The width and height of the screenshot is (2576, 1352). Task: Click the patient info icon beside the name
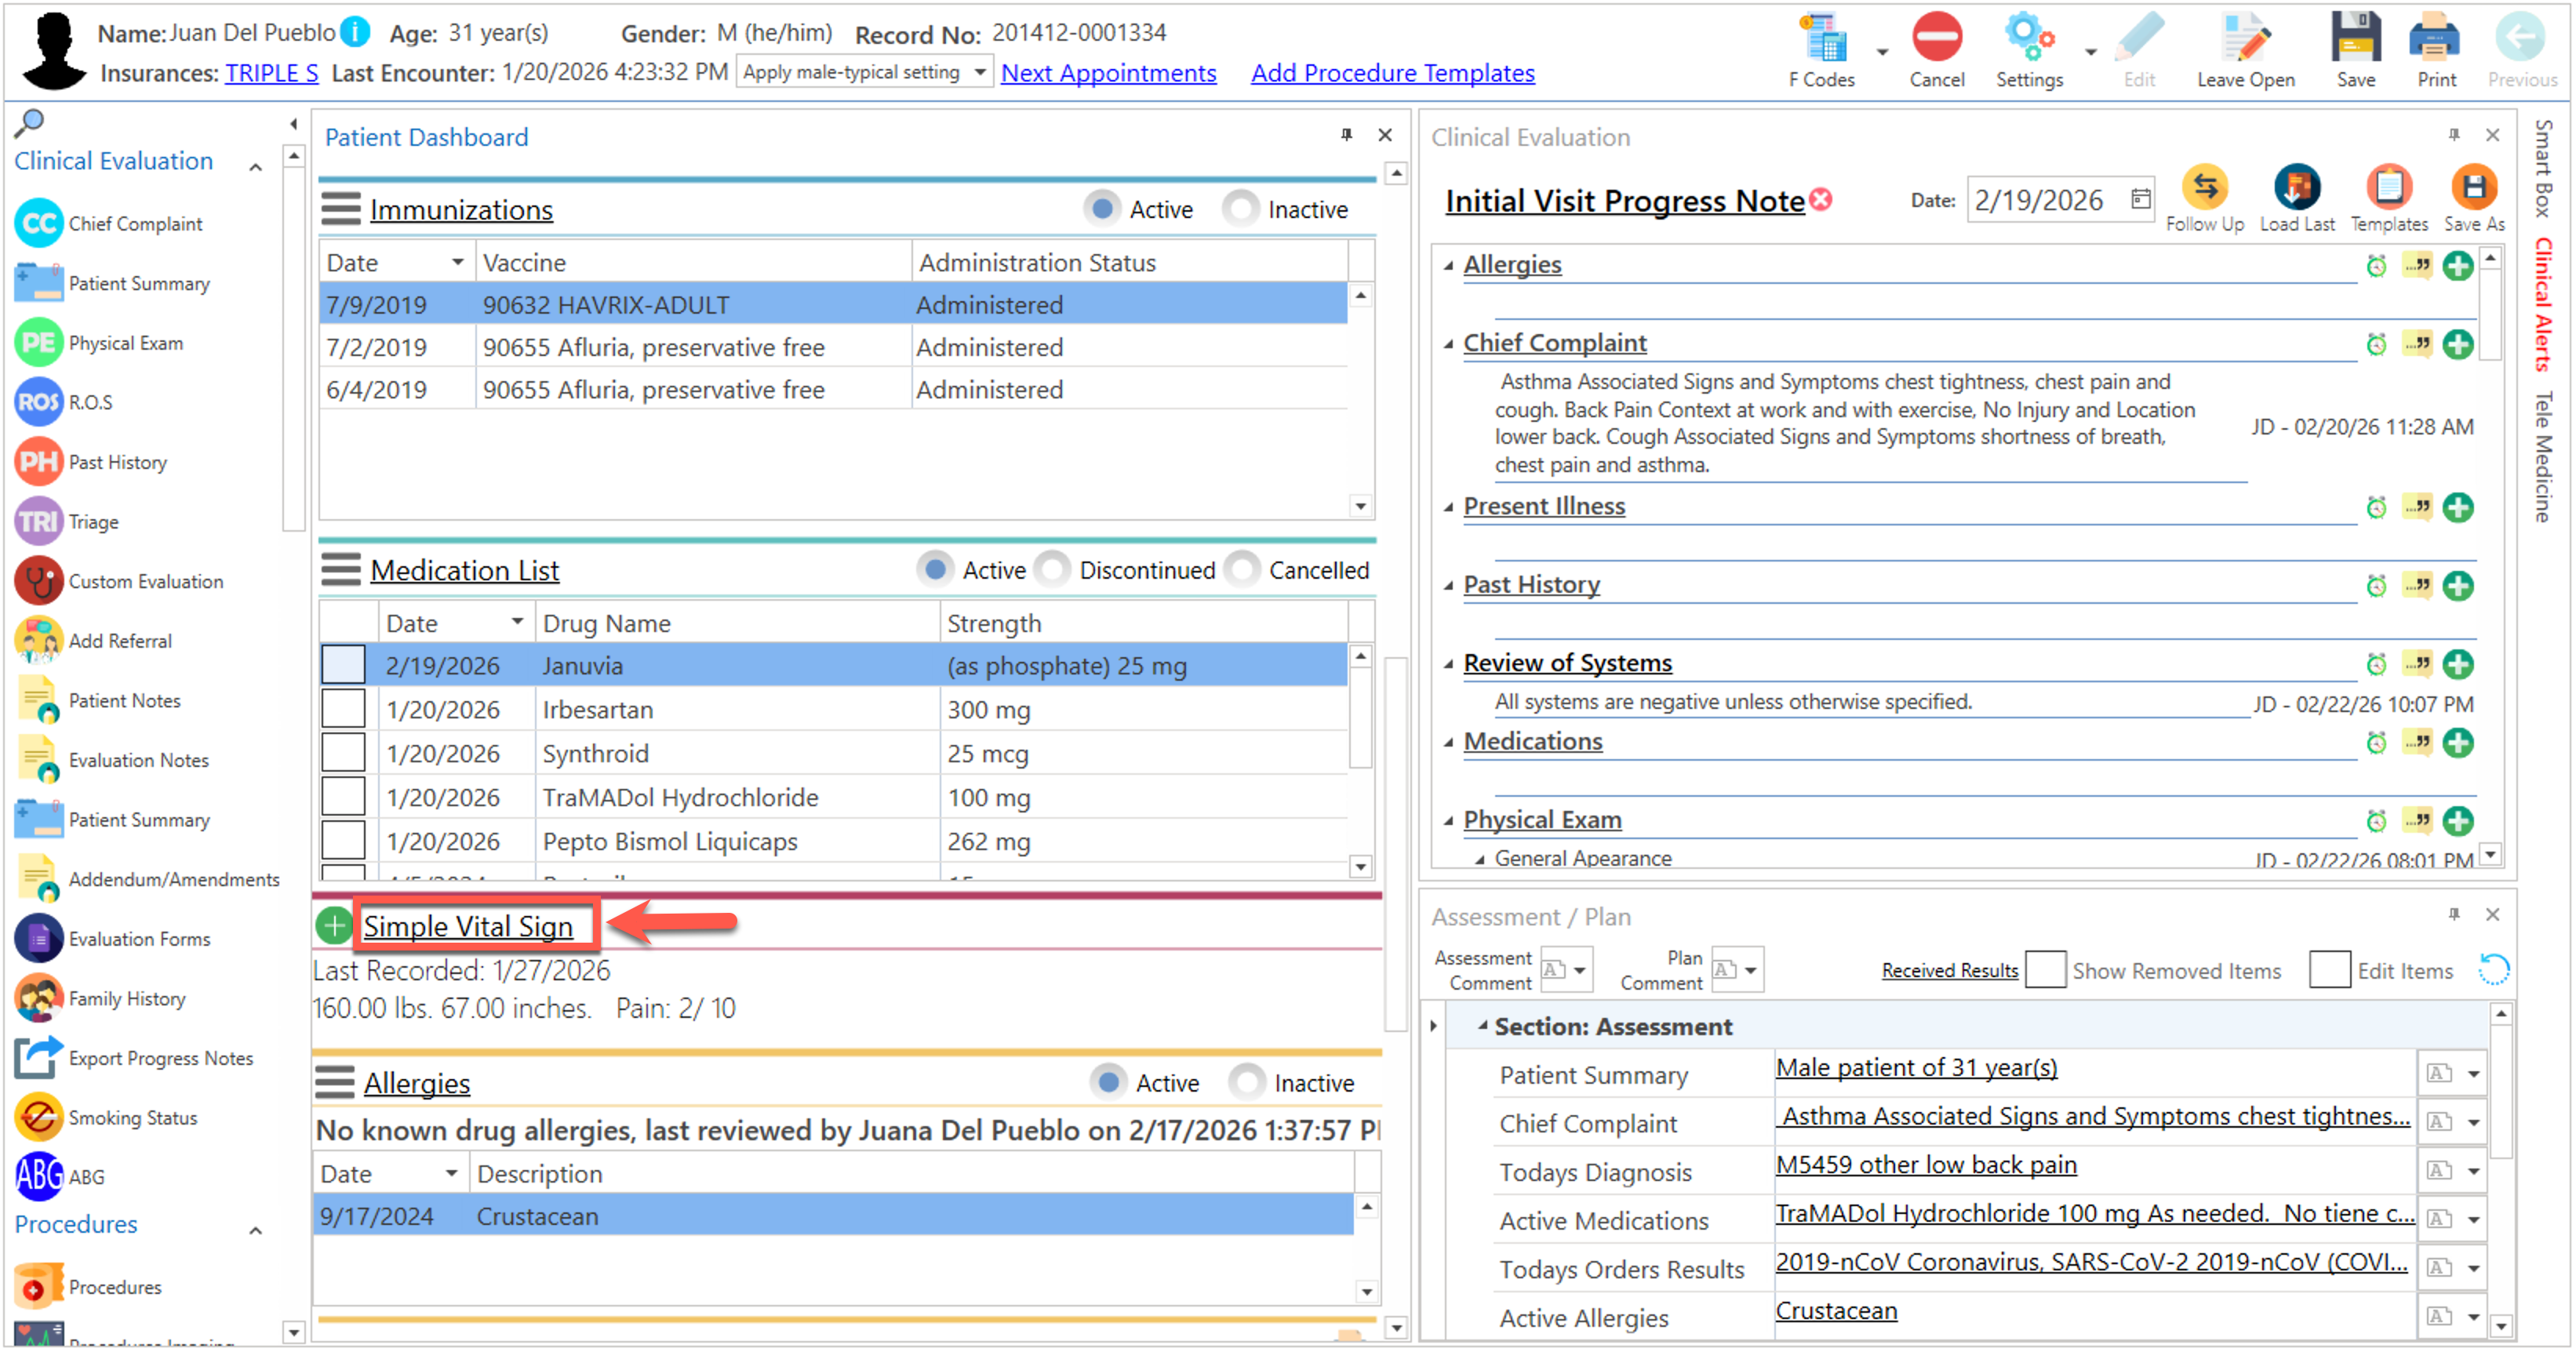point(355,32)
